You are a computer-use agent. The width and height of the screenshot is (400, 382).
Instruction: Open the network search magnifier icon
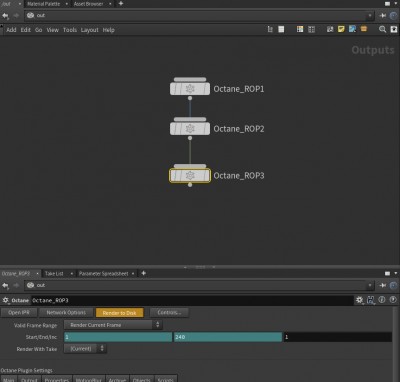tap(382, 29)
